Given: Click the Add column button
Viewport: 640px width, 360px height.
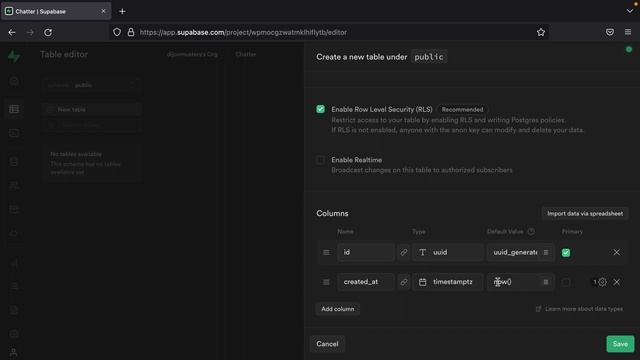Looking at the screenshot, I should coord(338,309).
